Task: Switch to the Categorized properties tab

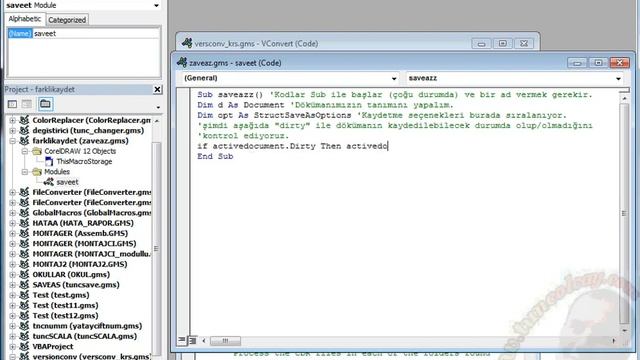Action: pyautogui.click(x=67, y=20)
